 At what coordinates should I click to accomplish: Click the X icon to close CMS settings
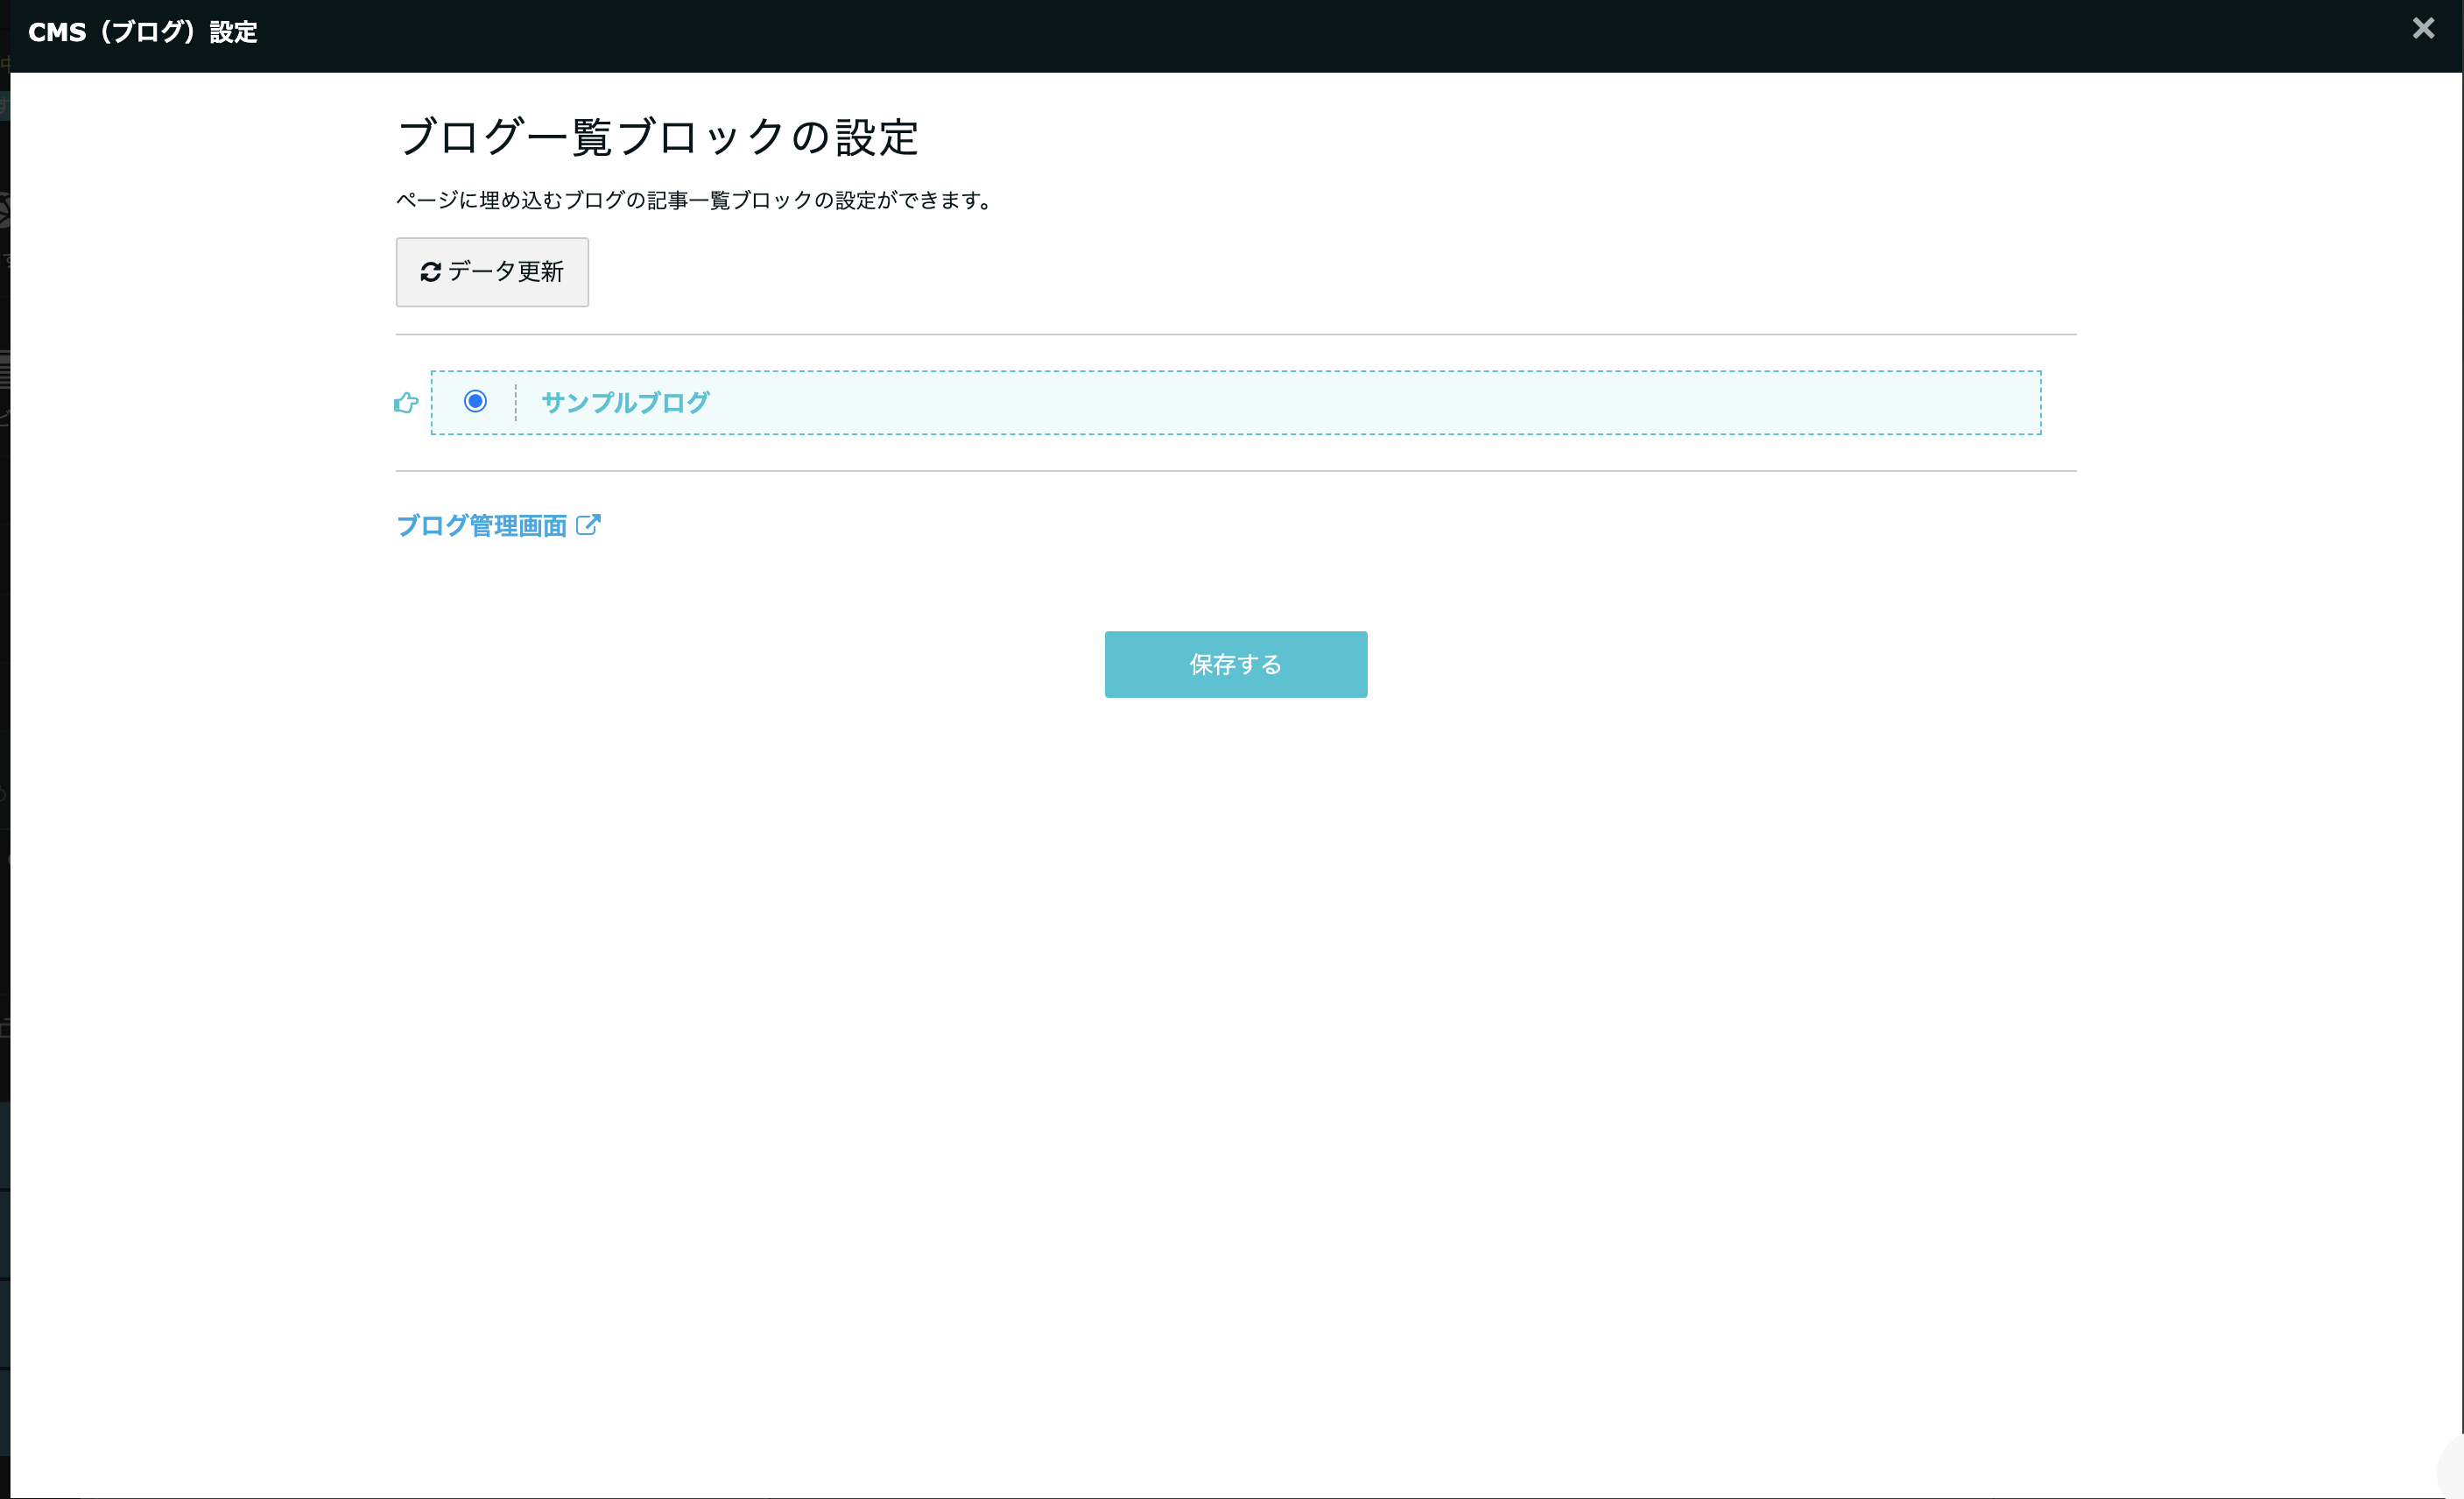pos(2423,28)
